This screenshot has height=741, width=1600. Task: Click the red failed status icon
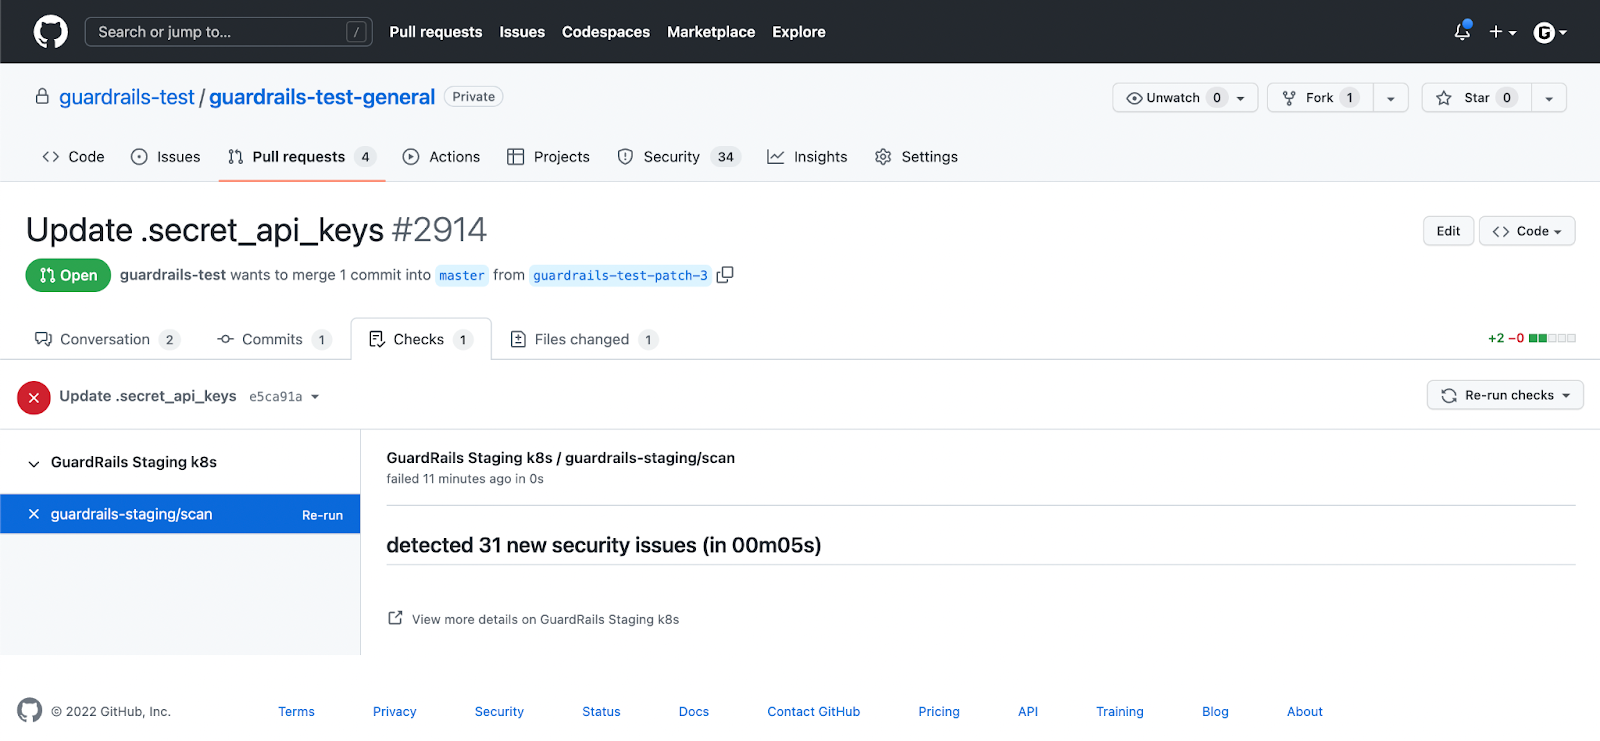coord(34,397)
